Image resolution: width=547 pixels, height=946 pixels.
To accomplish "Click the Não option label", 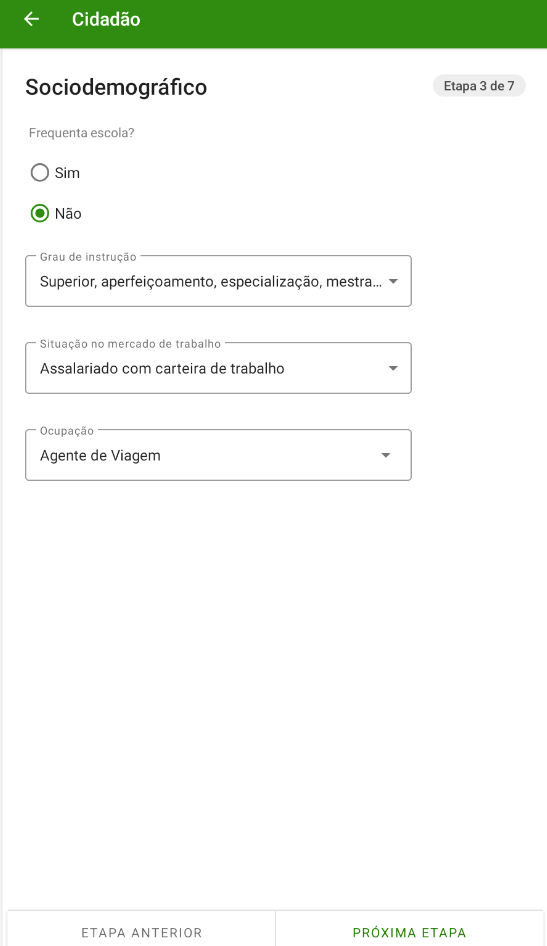I will [x=68, y=214].
